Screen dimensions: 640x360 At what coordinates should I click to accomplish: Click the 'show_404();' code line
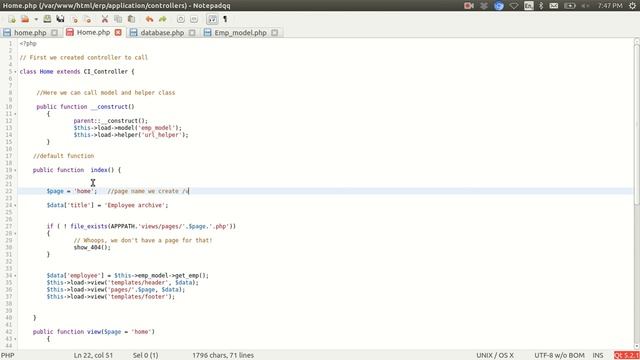pos(92,247)
